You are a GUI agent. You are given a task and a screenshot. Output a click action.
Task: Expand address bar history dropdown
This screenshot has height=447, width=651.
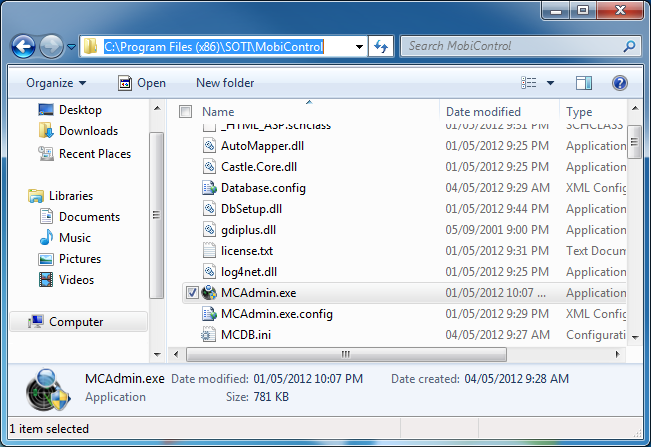[360, 46]
